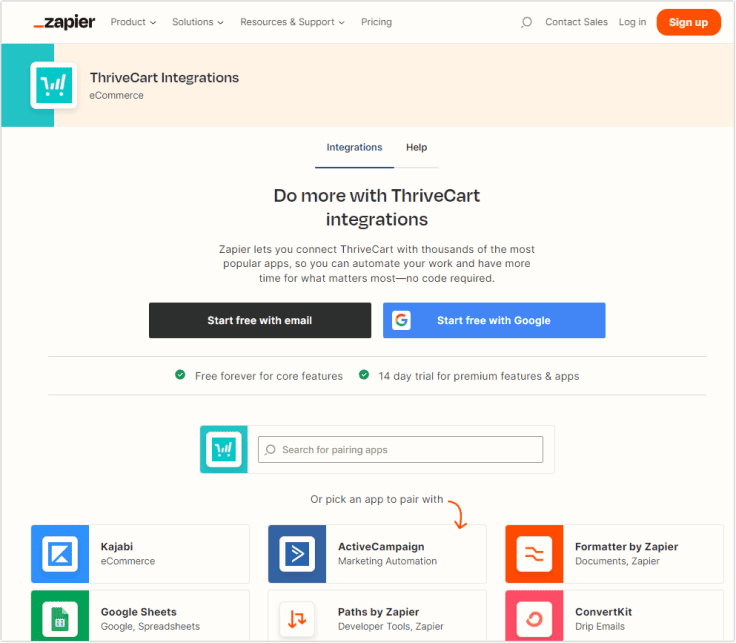Viewport: 736px width, 643px height.
Task: Switch to the Help tab
Action: point(416,148)
